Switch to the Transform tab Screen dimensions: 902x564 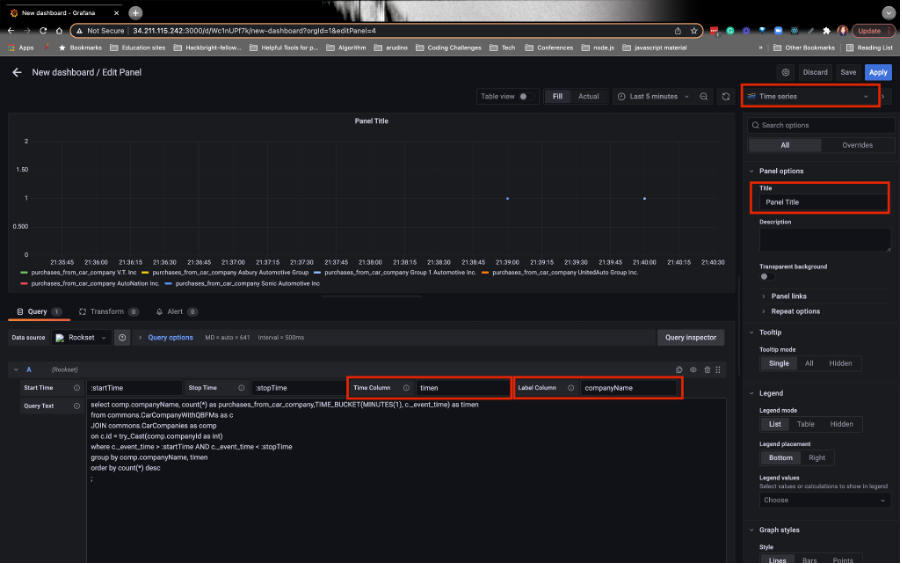pos(108,312)
